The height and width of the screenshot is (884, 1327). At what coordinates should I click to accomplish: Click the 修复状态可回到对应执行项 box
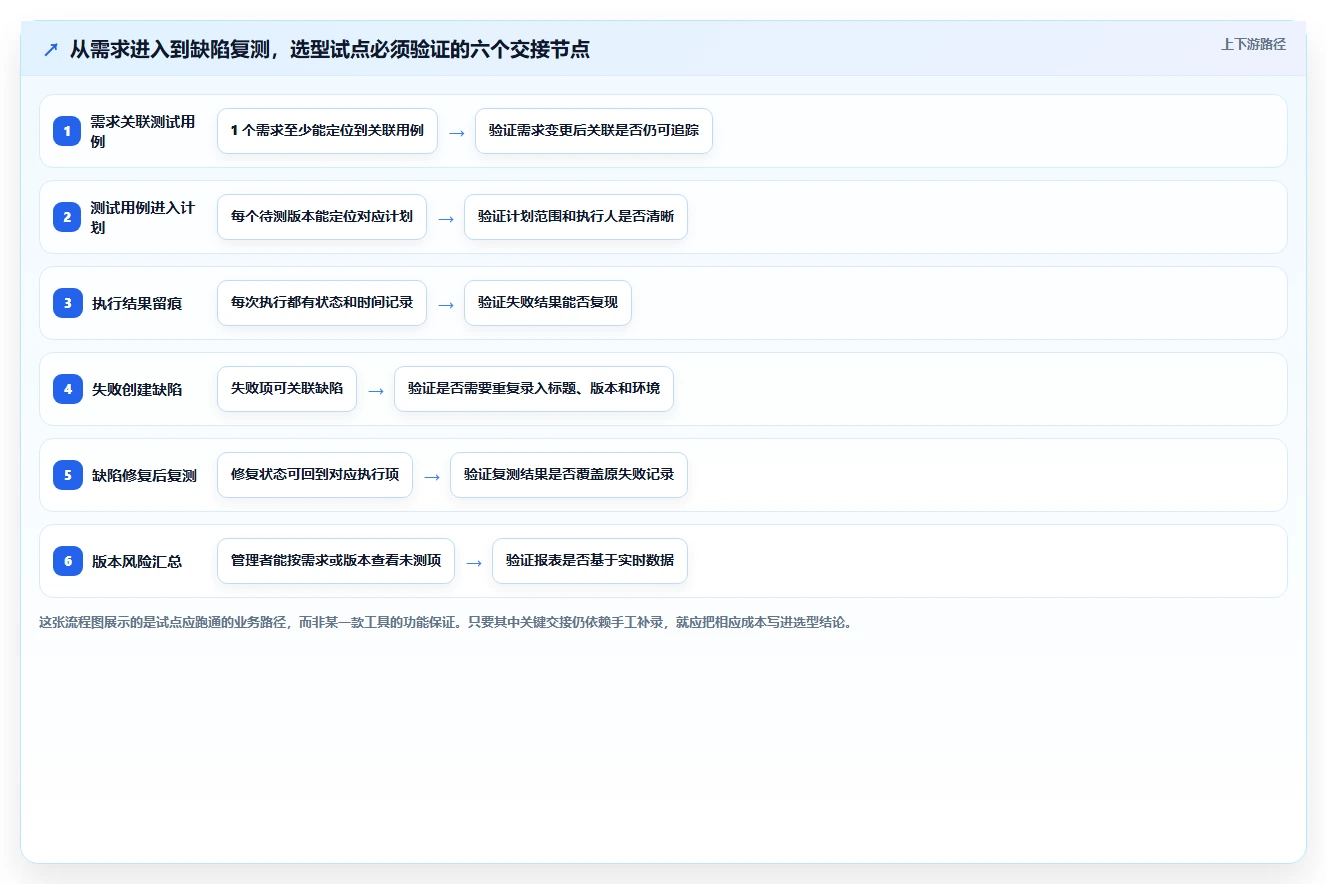click(315, 475)
